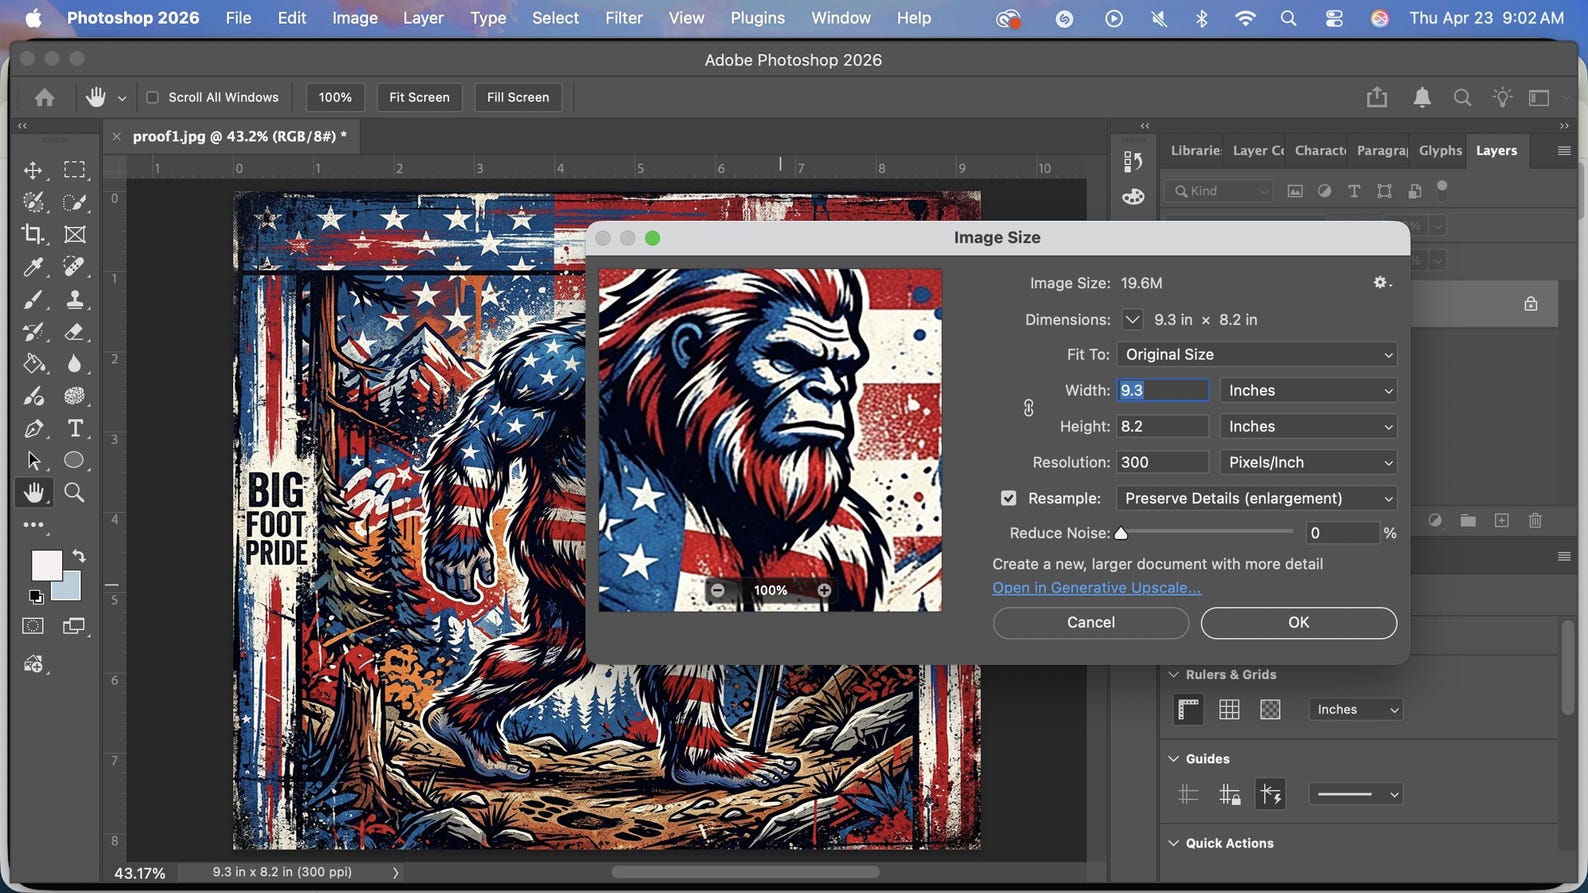This screenshot has width=1588, height=893.
Task: Open the Filter menu
Action: click(x=623, y=18)
